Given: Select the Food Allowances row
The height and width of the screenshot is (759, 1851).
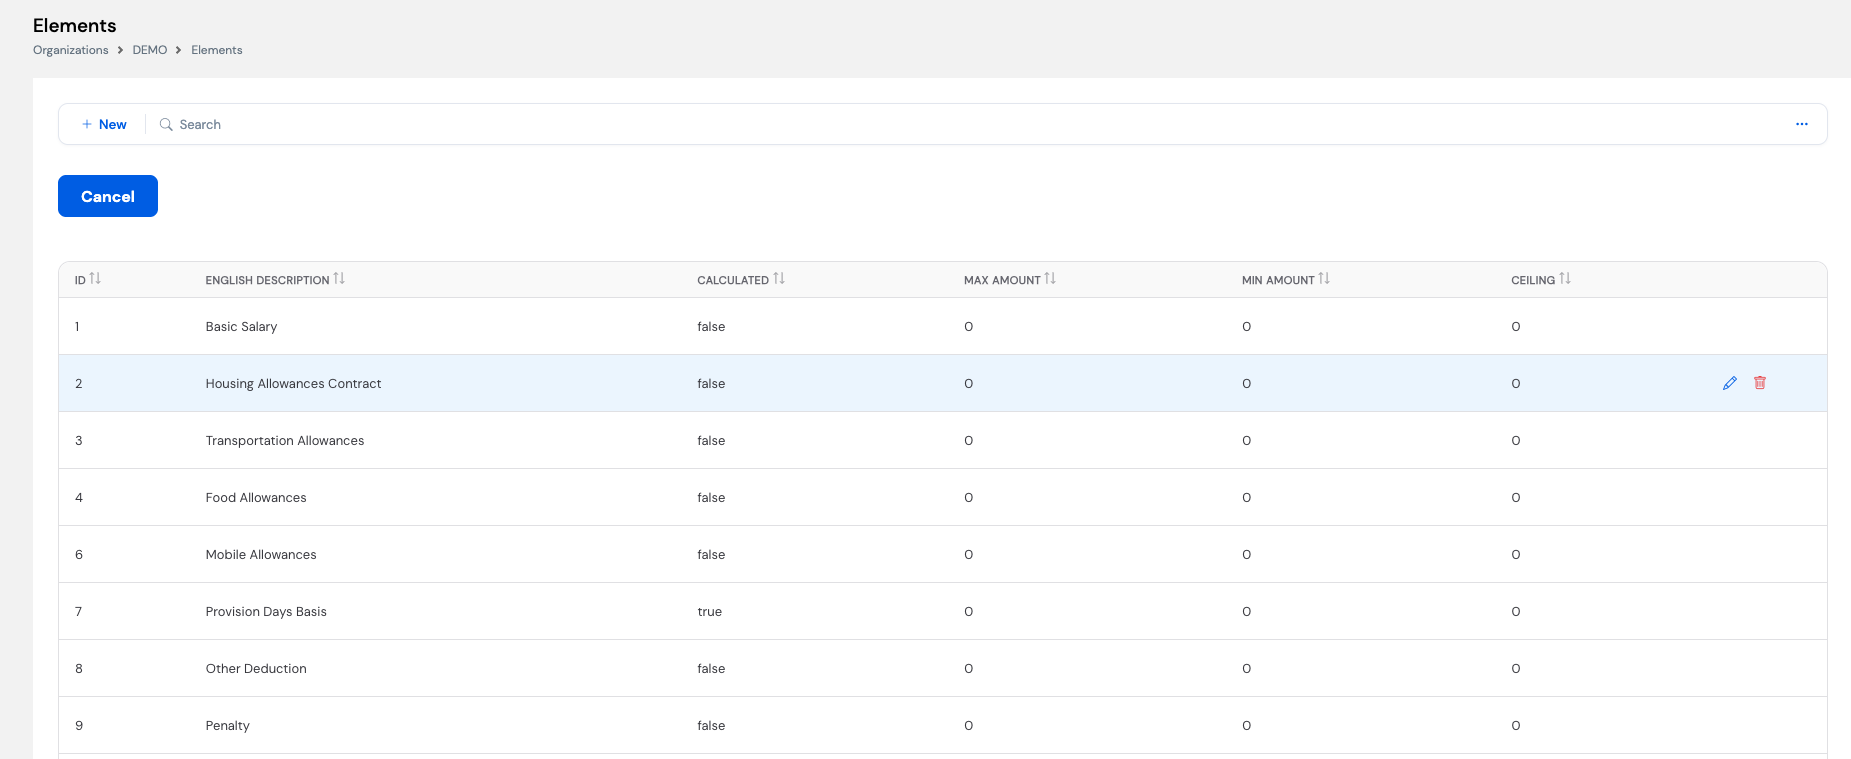Looking at the screenshot, I should [x=943, y=497].
